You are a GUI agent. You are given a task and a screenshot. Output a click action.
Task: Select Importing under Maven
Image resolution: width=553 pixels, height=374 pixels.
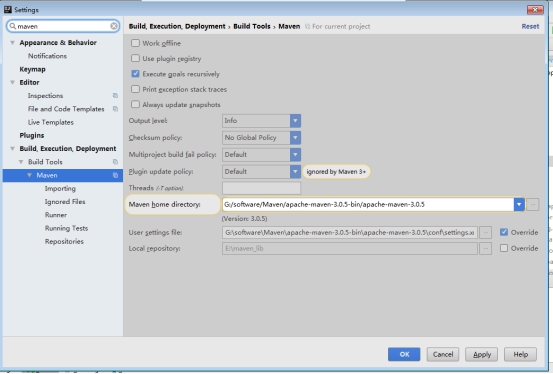(x=60, y=188)
